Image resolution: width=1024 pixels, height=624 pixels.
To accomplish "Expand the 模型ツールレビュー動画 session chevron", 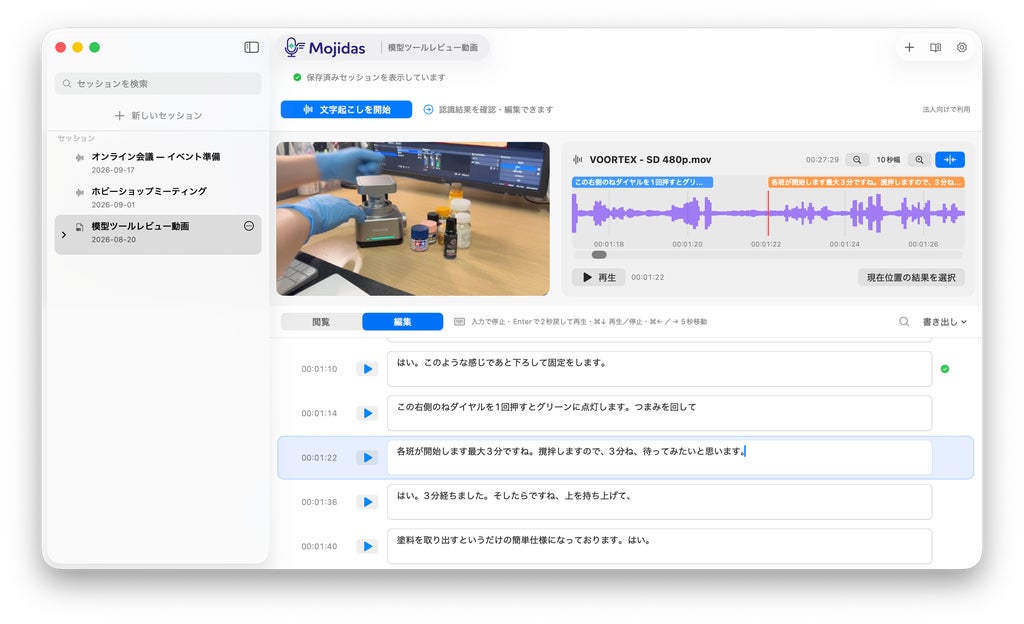I will (x=63, y=234).
